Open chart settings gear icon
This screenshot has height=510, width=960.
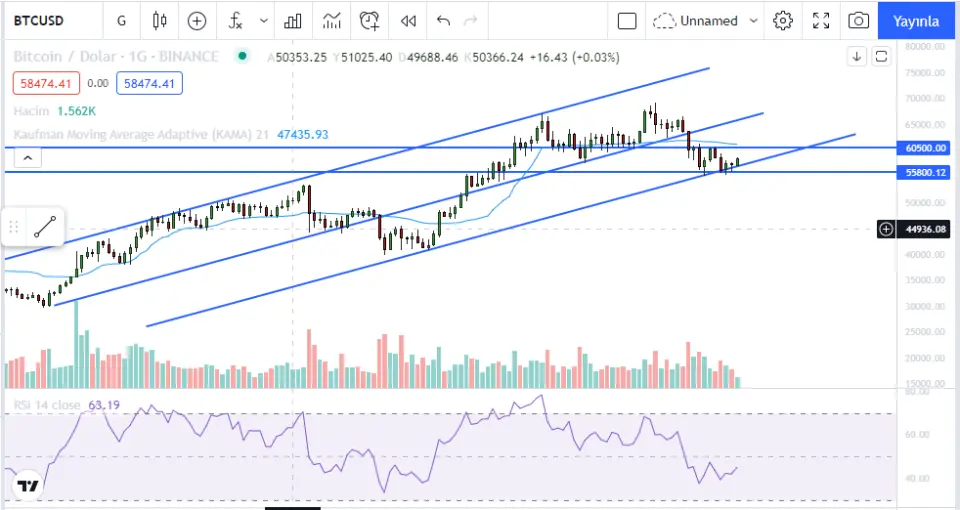point(783,20)
